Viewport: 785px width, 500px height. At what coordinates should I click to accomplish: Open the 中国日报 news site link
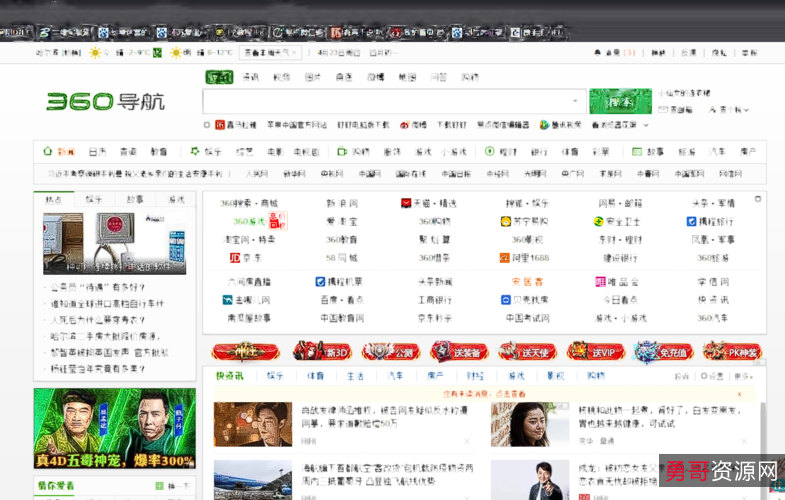[x=456, y=174]
